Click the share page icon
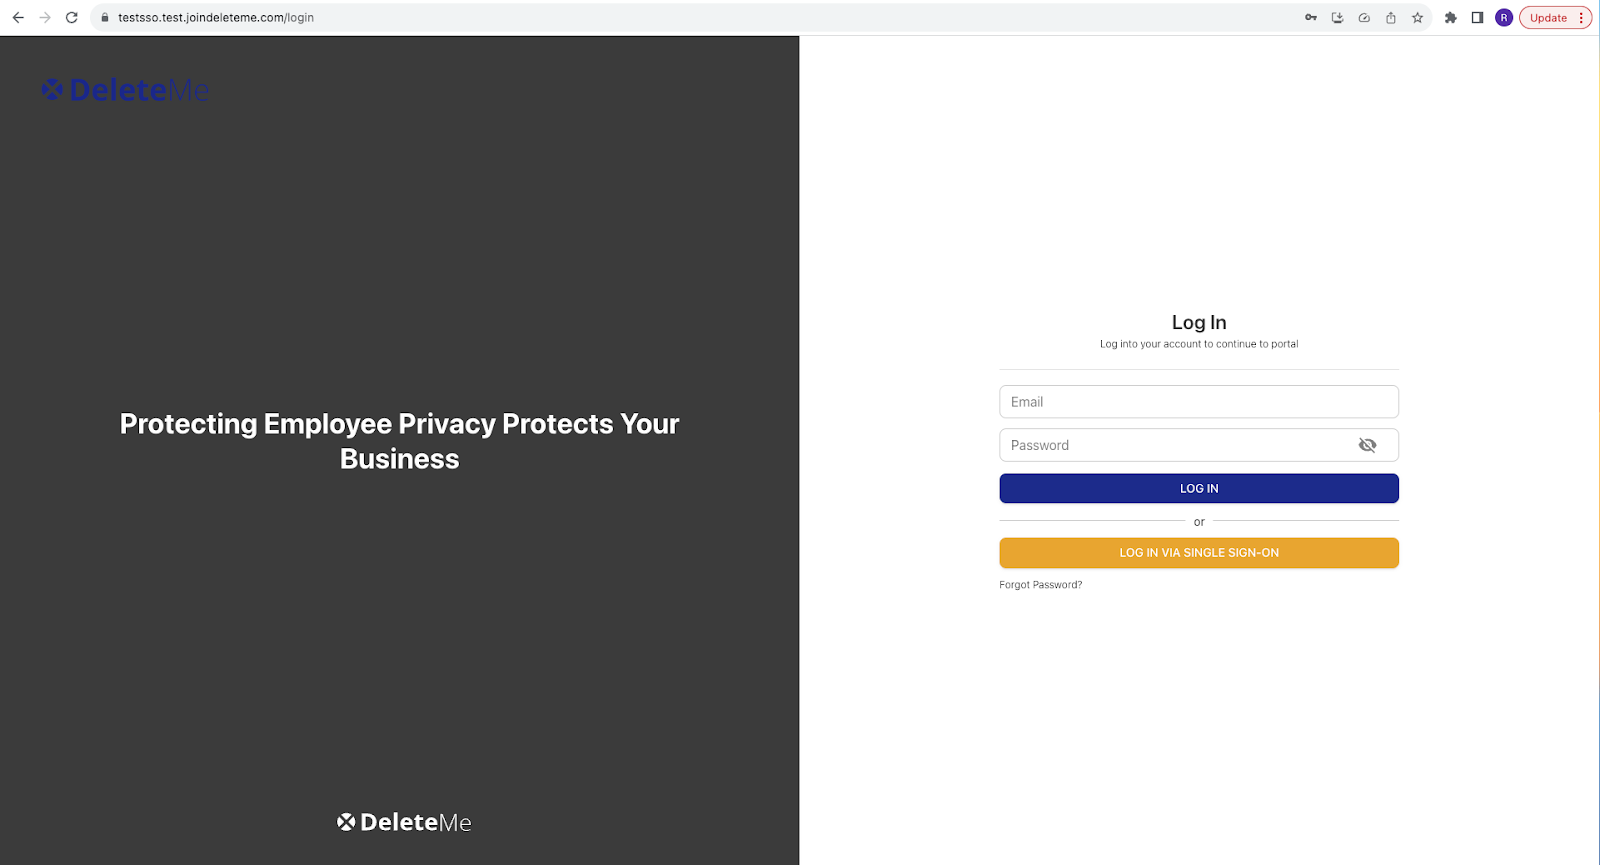Screen dimensions: 1600x865 coord(1391,18)
